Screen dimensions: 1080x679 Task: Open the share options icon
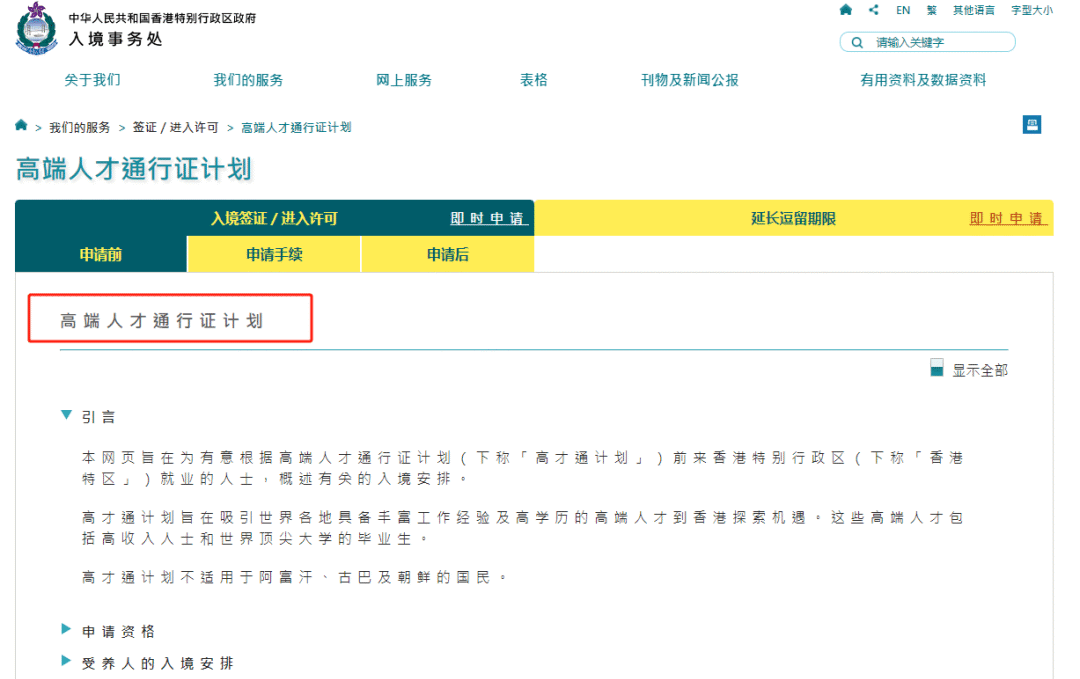(x=872, y=10)
